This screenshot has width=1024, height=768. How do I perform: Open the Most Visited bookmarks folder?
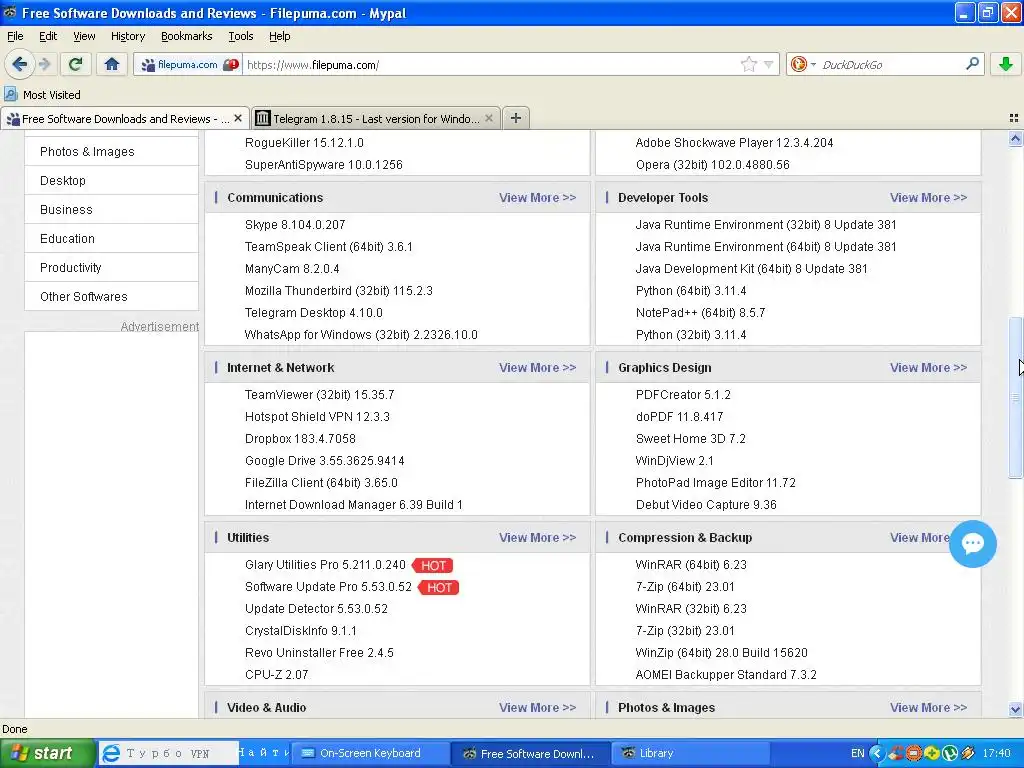42,95
